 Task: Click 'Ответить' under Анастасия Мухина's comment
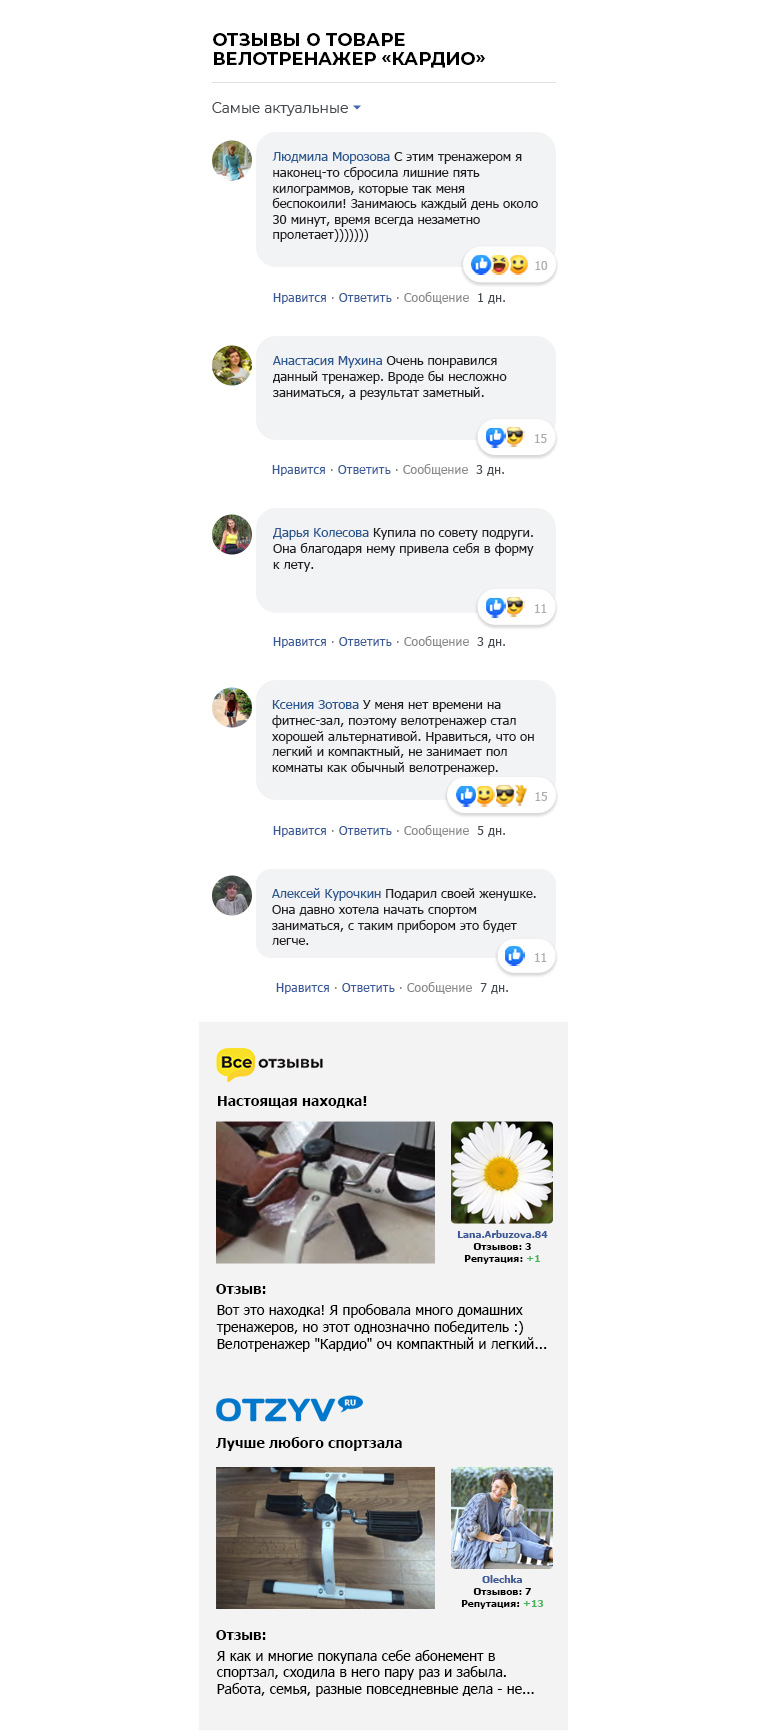point(364,470)
